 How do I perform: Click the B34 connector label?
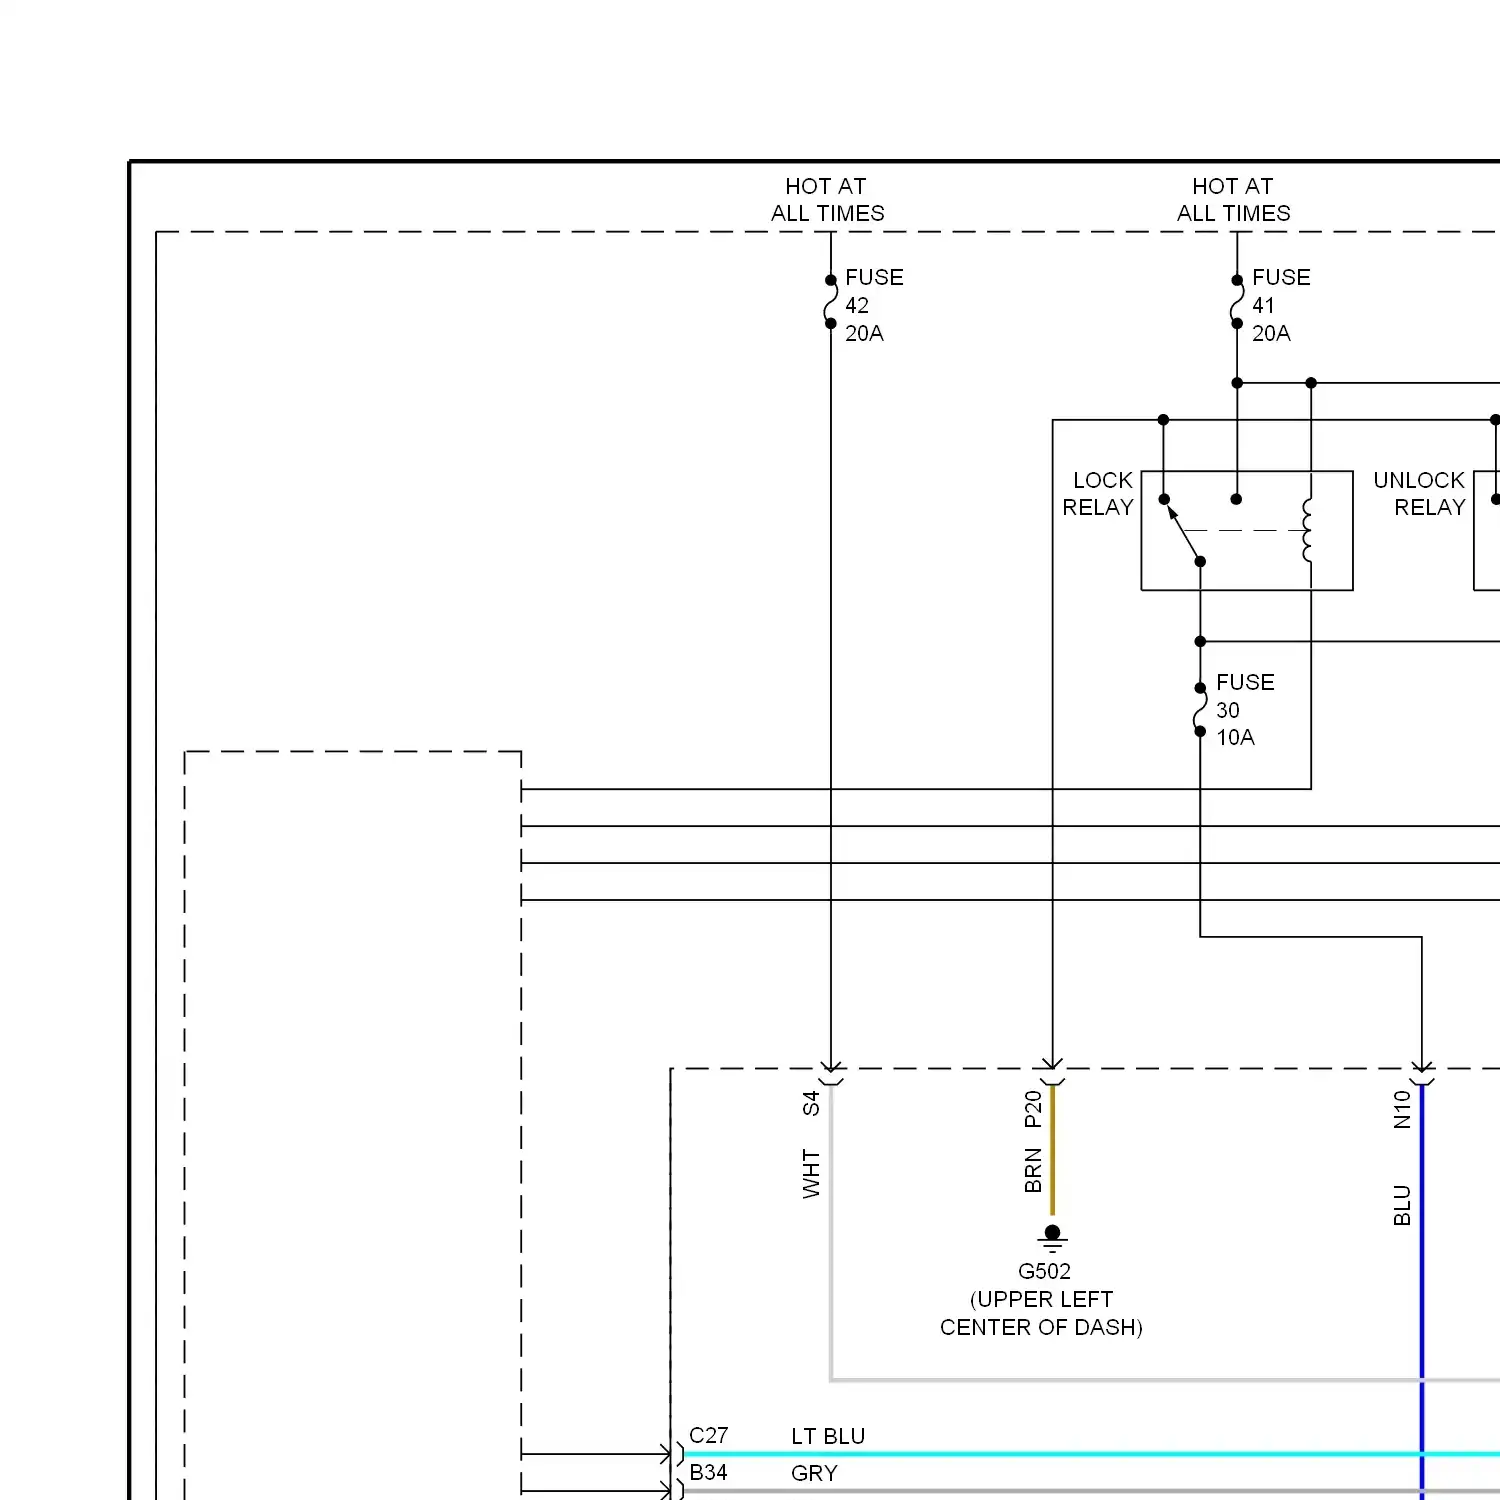pos(708,1472)
